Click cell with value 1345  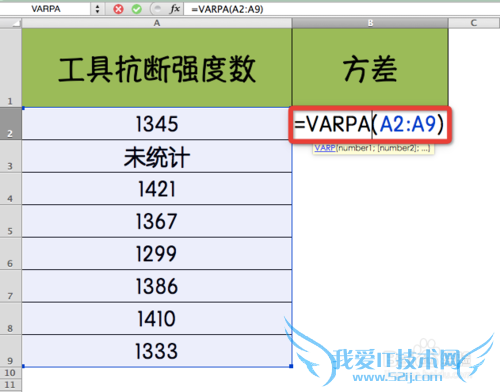[x=157, y=123]
